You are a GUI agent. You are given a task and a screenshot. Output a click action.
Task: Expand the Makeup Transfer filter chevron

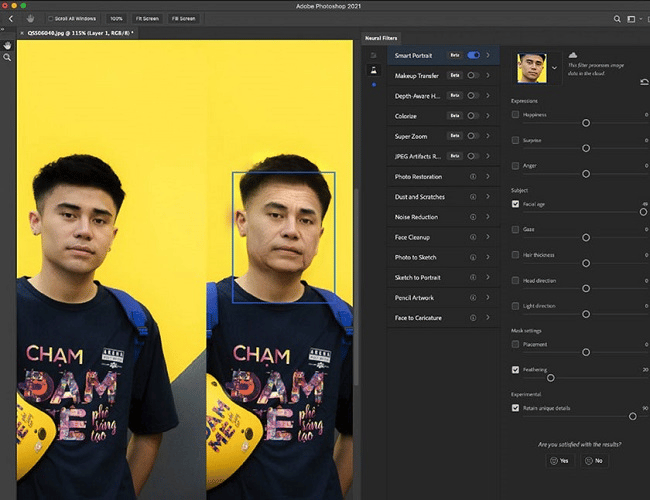[488, 75]
